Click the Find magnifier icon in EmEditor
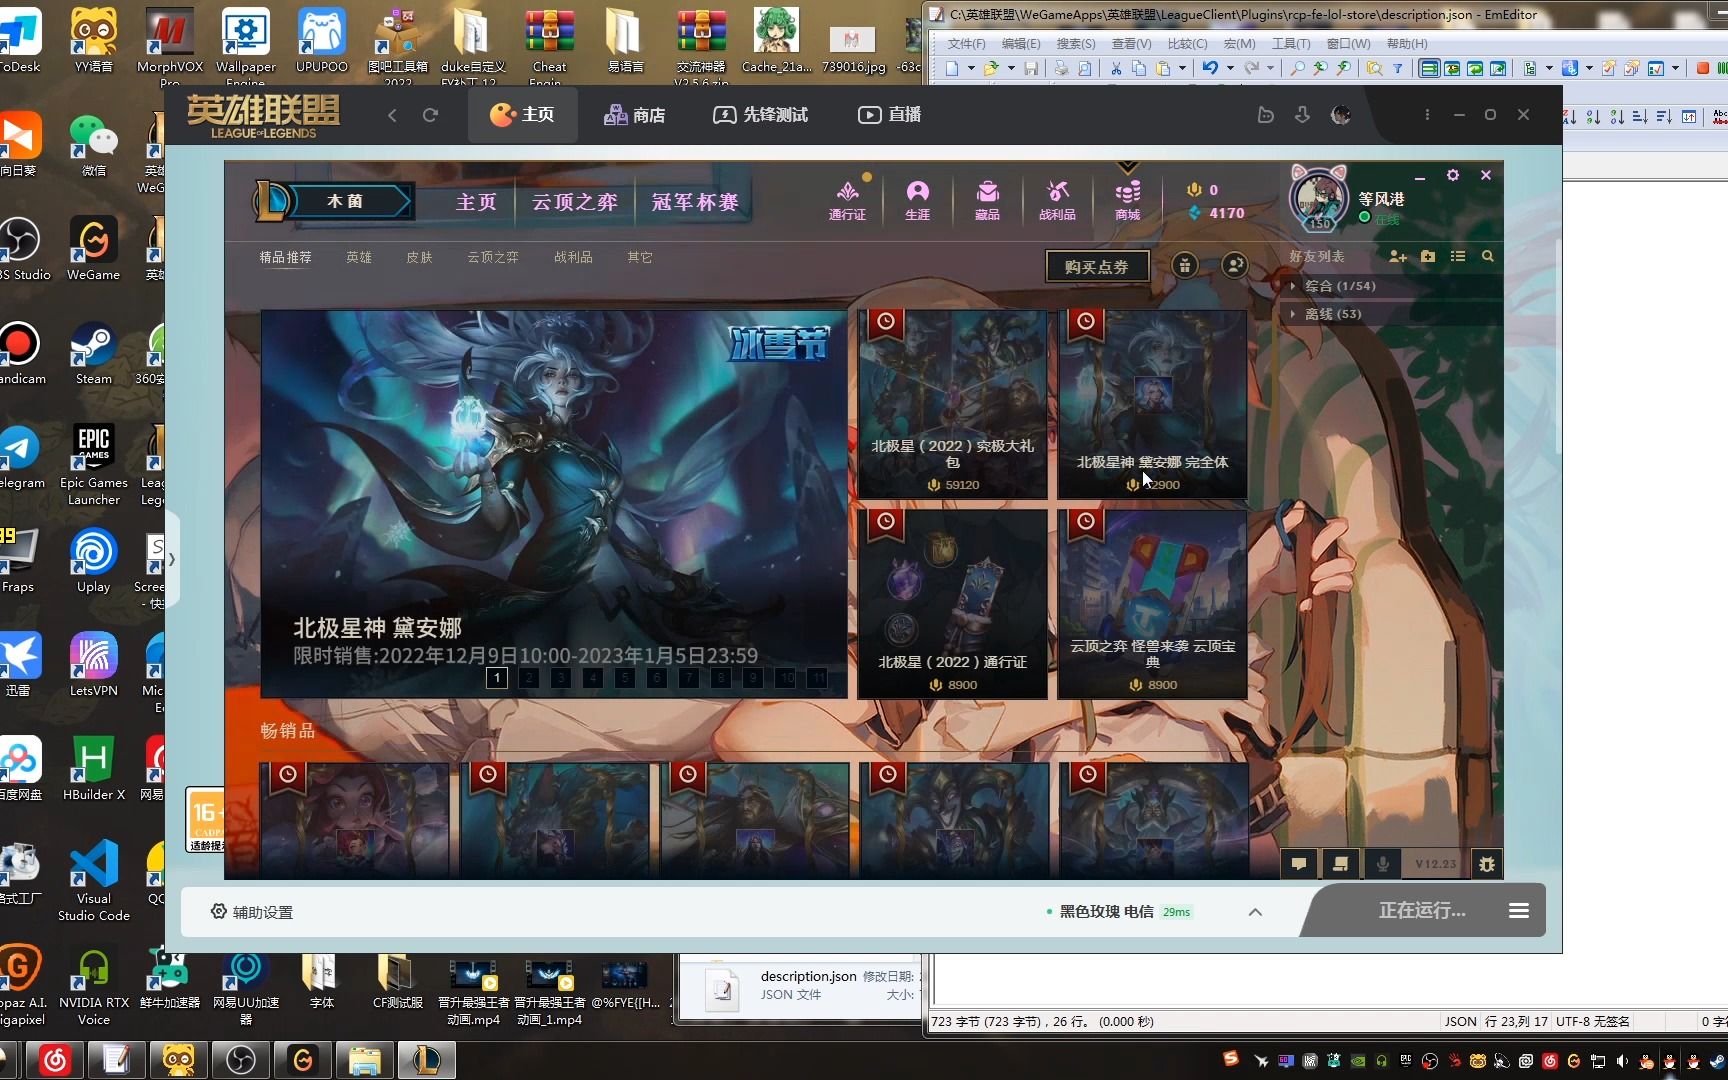The height and width of the screenshot is (1080, 1728). [1297, 68]
